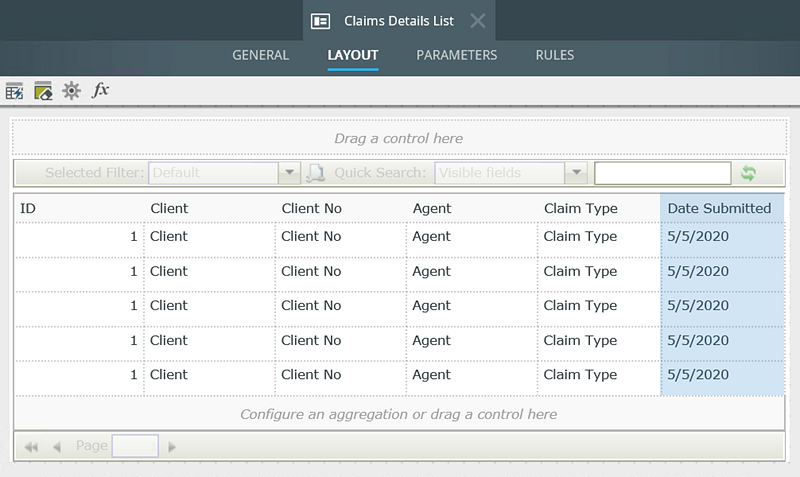Image resolution: width=800 pixels, height=477 pixels.
Task: Switch to the General tab
Action: point(260,55)
